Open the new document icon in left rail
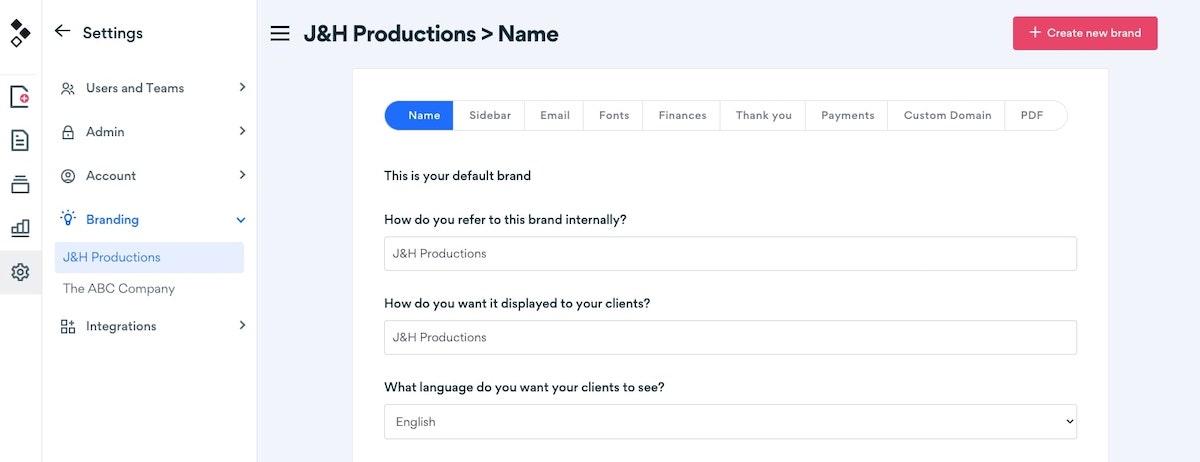Screen dimensions: 1200x462 point(20,97)
